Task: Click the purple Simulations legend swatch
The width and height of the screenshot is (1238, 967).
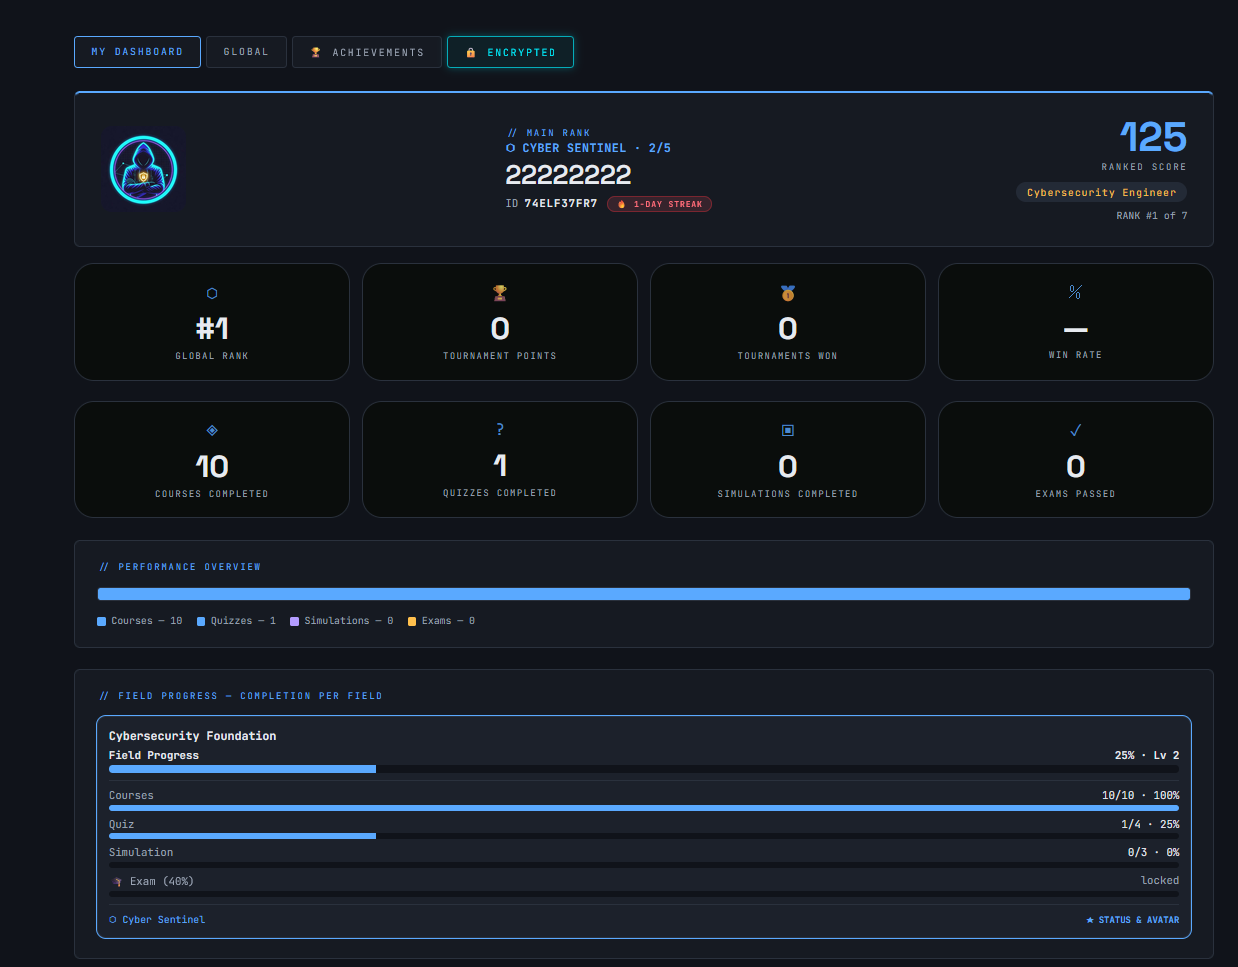Action: [x=295, y=622]
